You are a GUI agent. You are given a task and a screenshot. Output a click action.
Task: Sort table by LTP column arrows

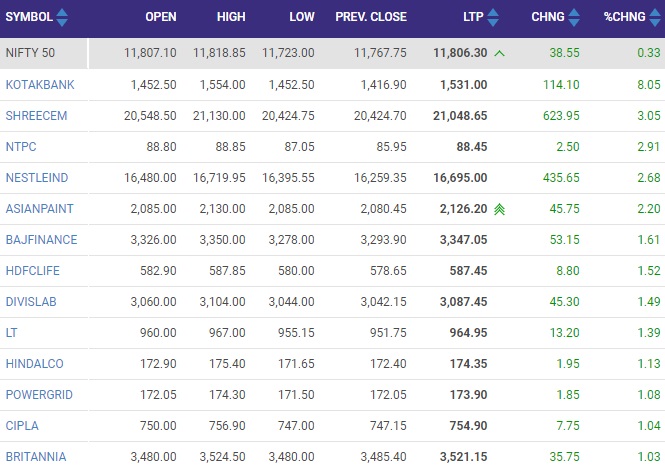tap(493, 17)
